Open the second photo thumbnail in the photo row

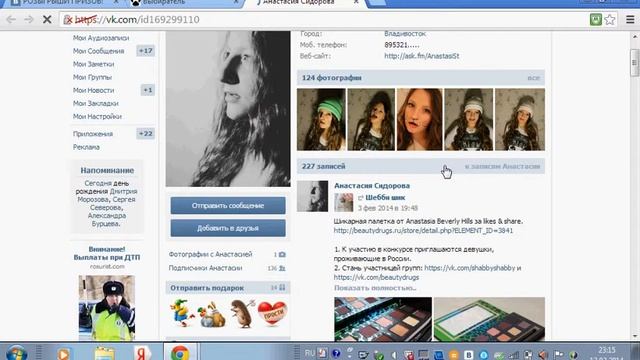tap(371, 120)
